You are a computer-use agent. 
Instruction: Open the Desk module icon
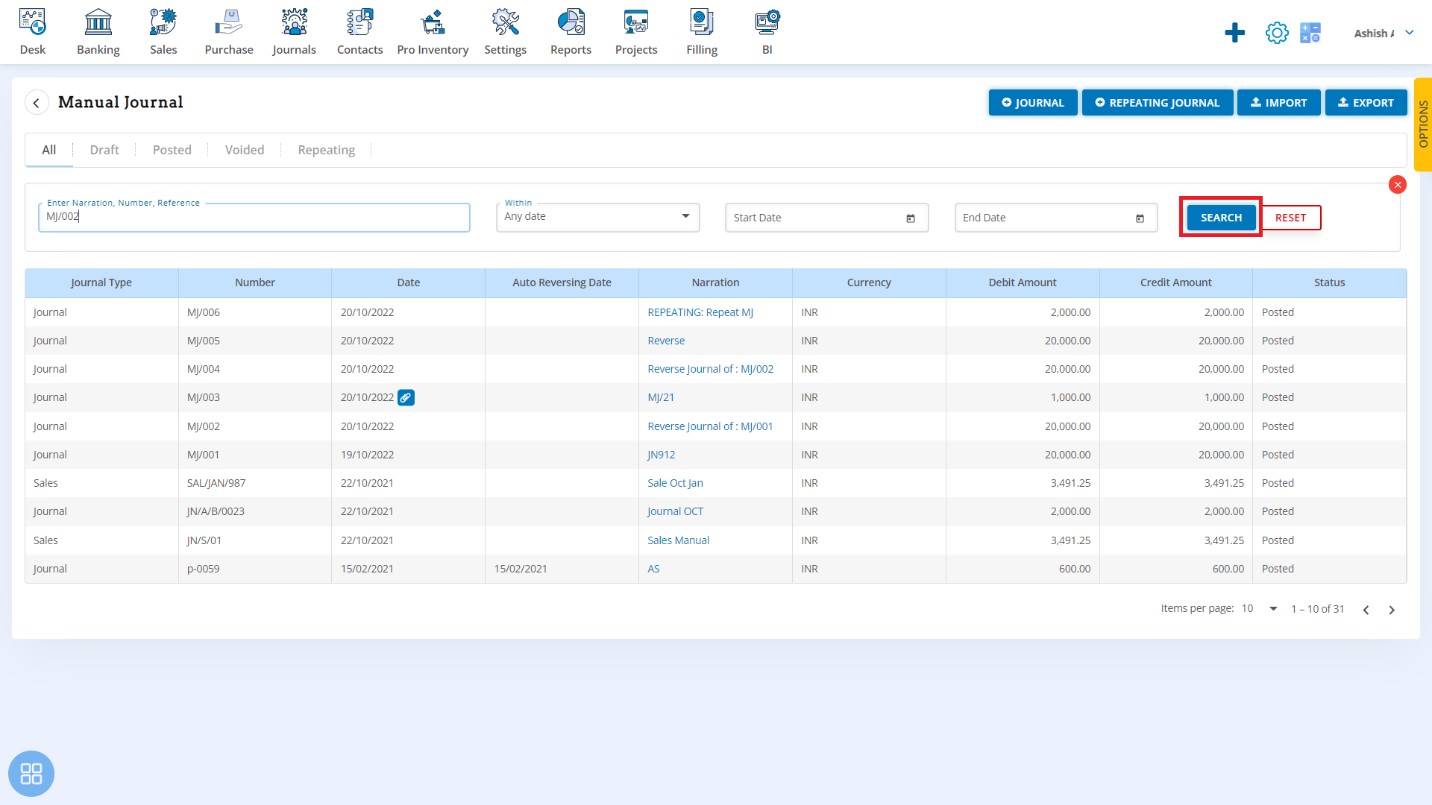coord(33,22)
